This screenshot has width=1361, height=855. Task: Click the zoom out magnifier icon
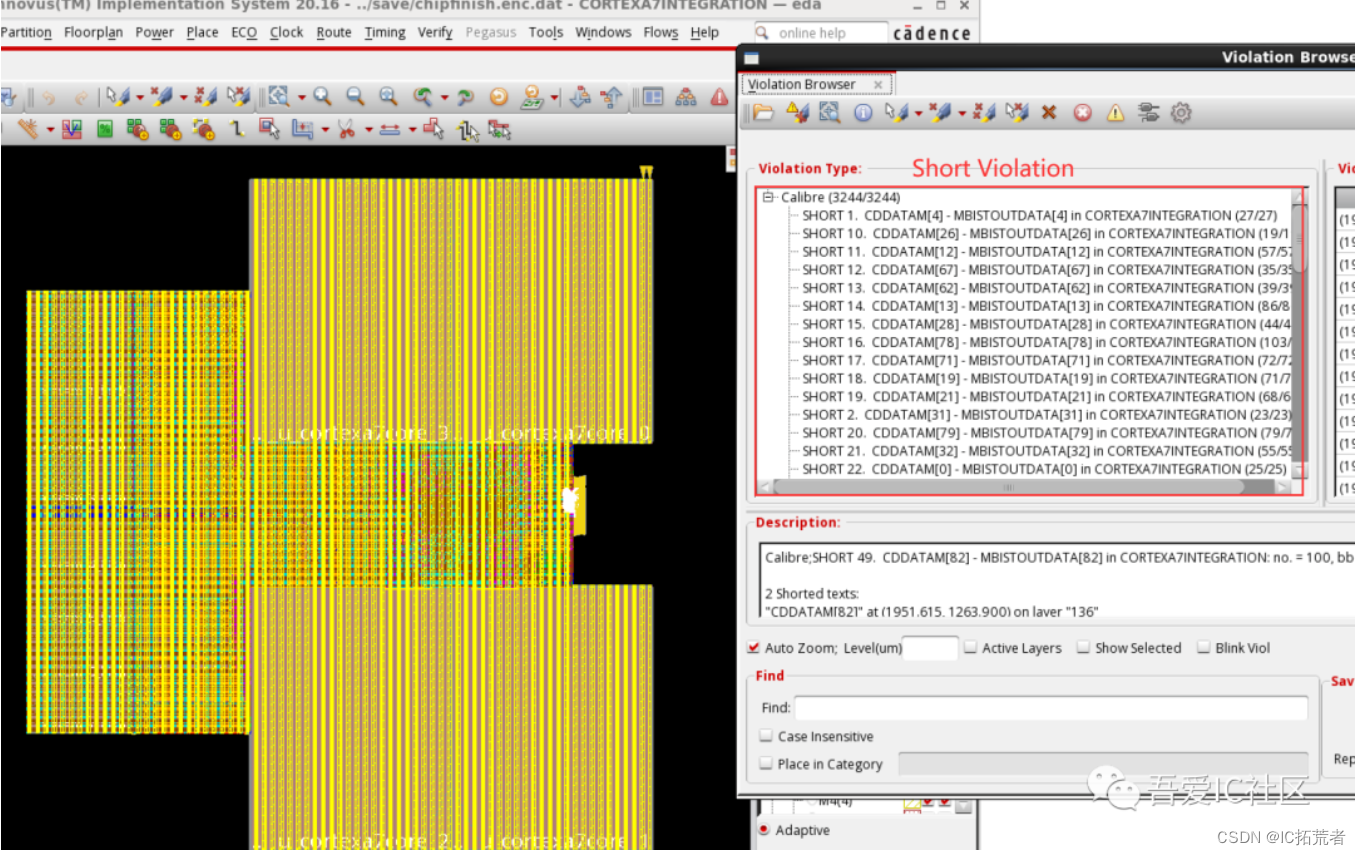(356, 97)
